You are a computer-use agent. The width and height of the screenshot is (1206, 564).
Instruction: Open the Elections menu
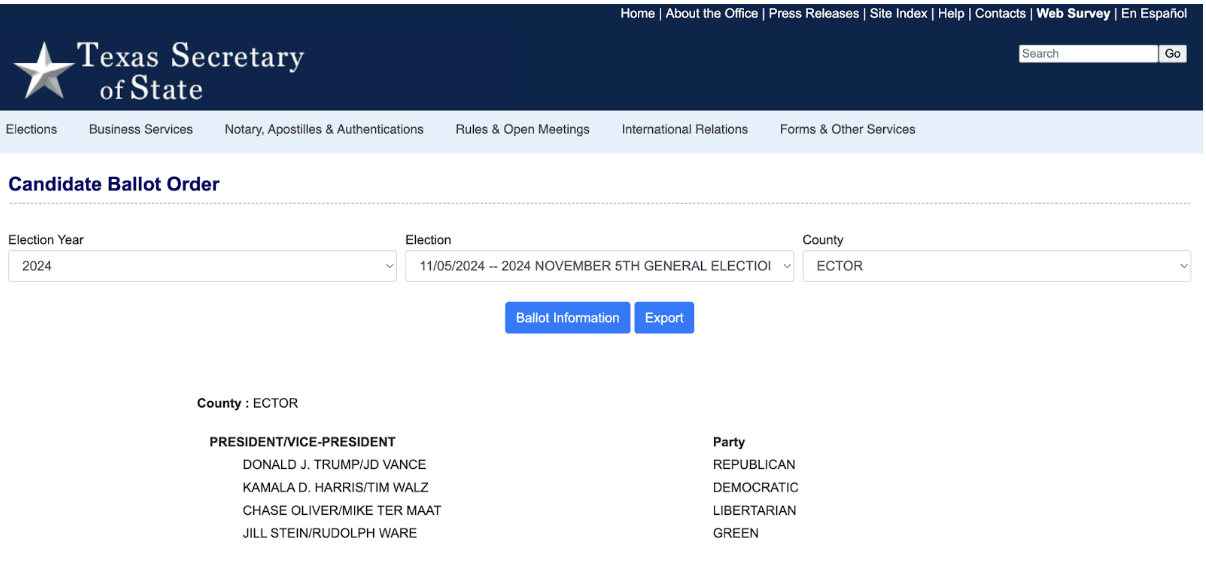click(x=32, y=129)
